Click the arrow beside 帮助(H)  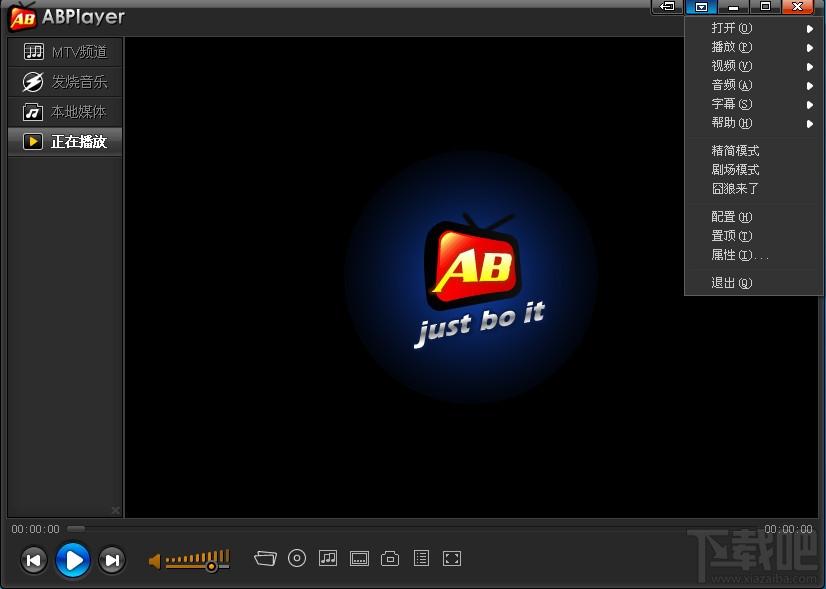point(810,124)
